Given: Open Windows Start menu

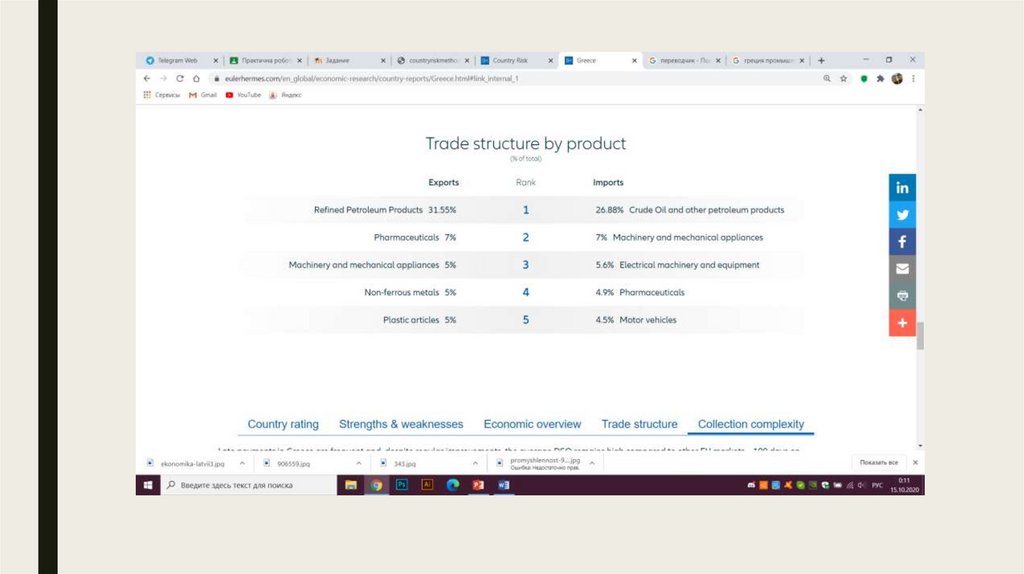Looking at the screenshot, I should point(148,485).
